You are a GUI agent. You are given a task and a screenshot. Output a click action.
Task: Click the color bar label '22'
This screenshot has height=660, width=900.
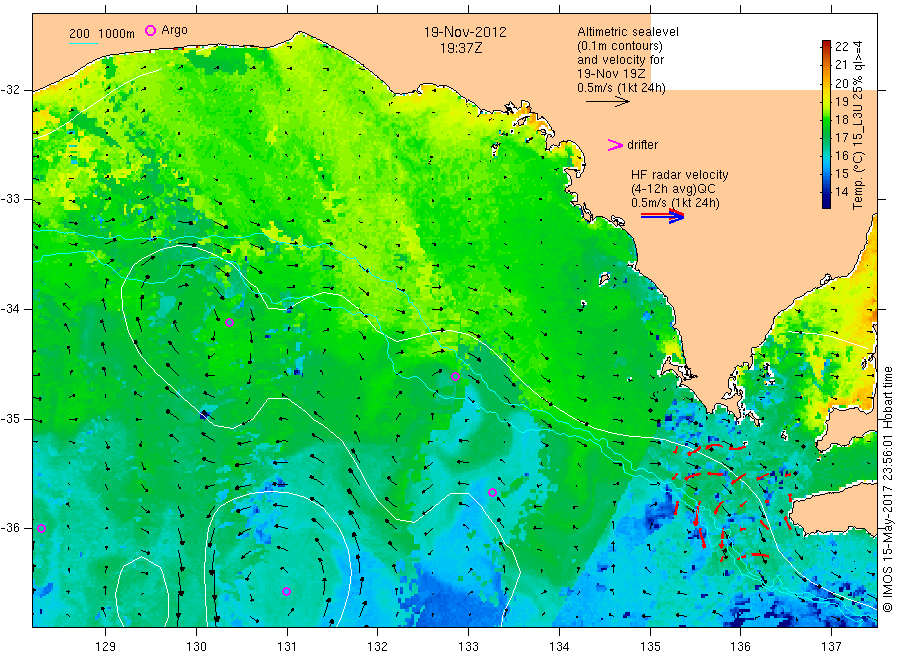[x=841, y=46]
